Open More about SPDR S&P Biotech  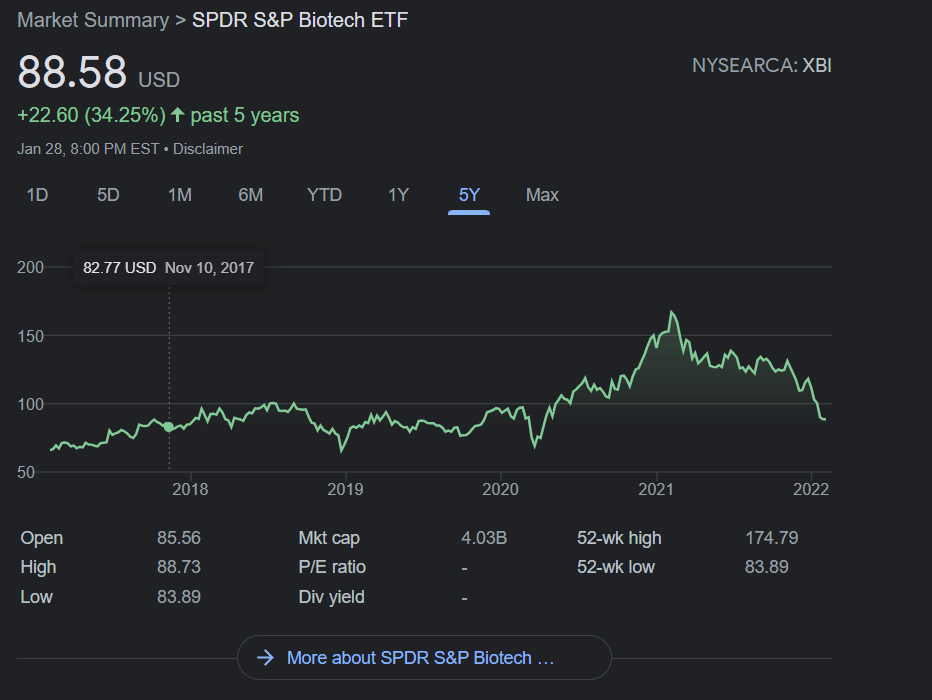pos(424,657)
